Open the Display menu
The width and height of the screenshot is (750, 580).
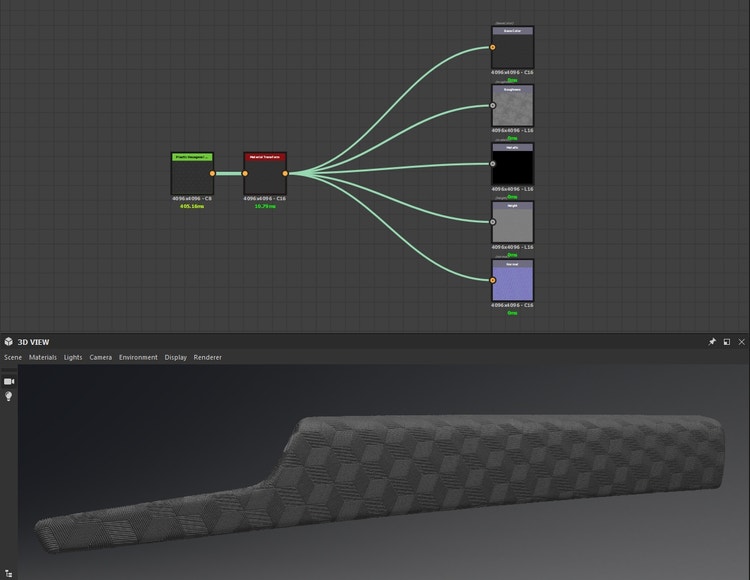176,357
